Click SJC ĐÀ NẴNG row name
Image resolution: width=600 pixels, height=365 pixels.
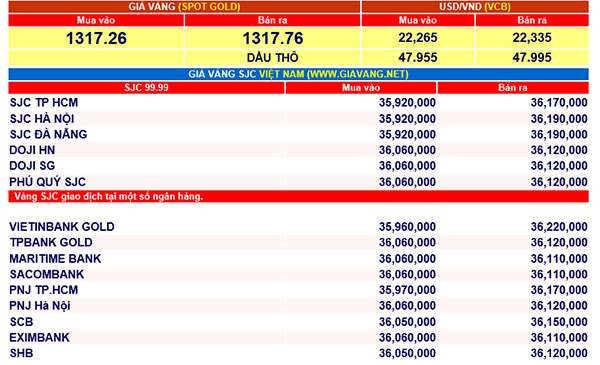[49, 134]
